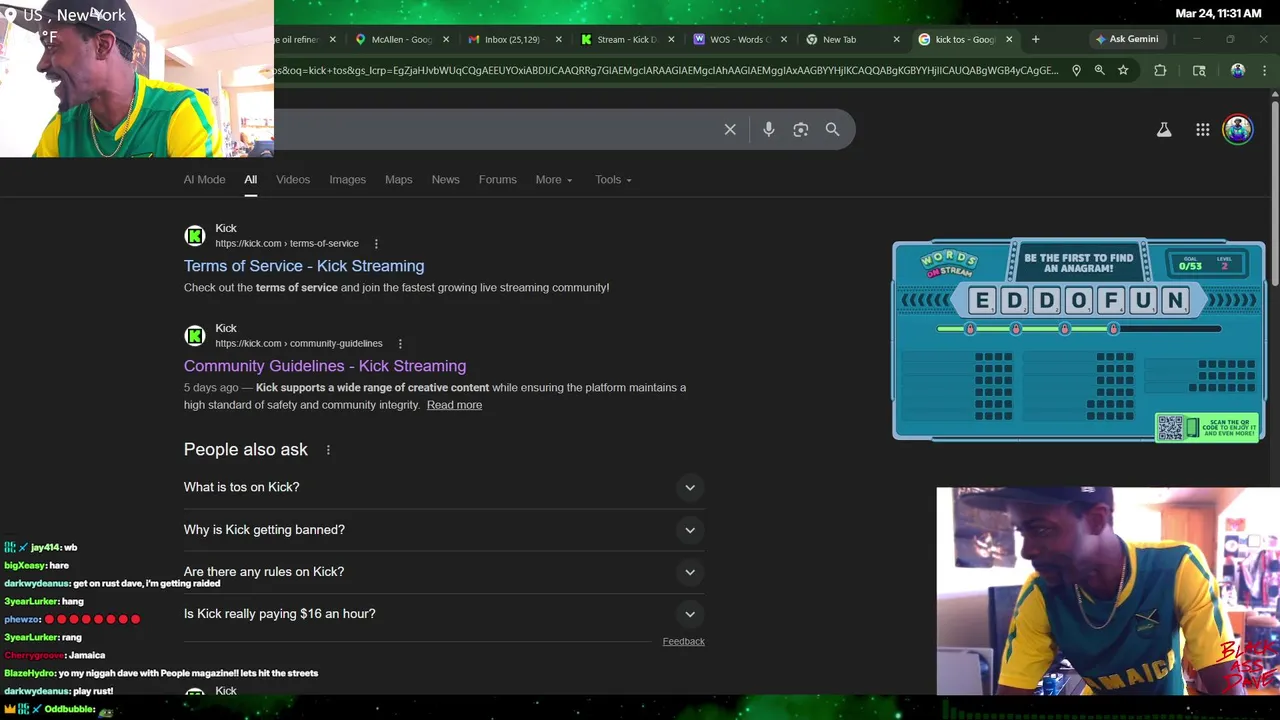Click kick.com terms-of-service URL text
This screenshot has height=720, width=1280.
[x=287, y=244]
